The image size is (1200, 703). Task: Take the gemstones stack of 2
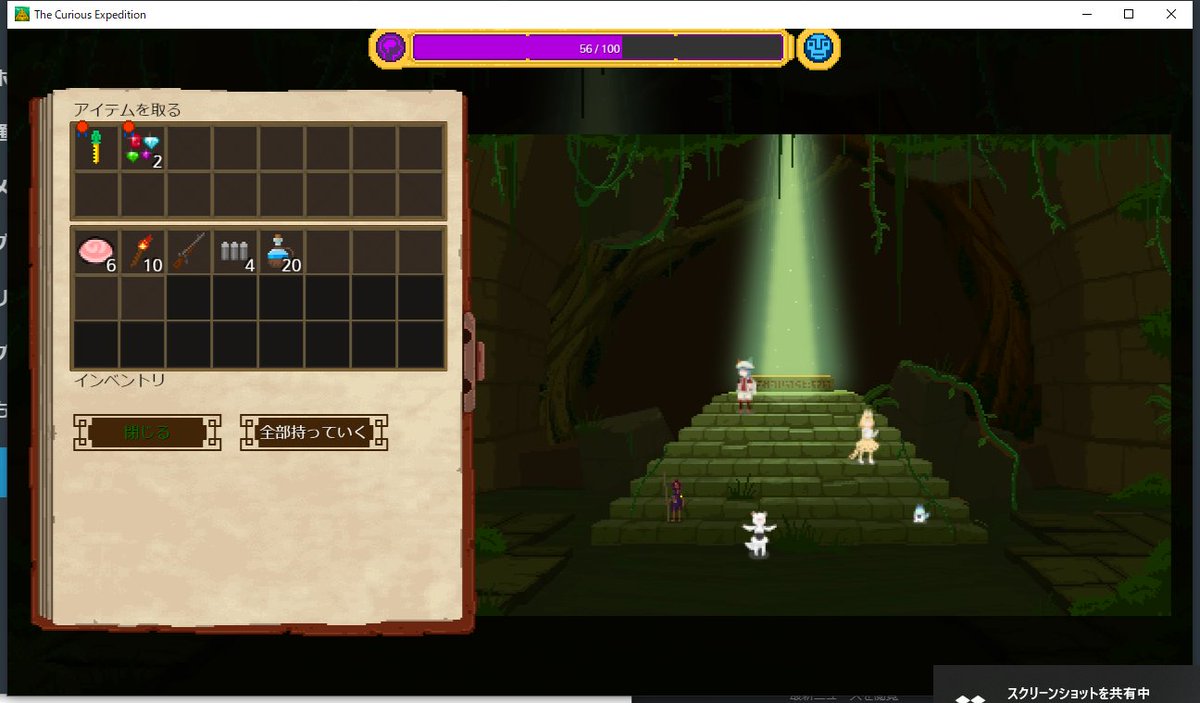pyautogui.click(x=143, y=148)
